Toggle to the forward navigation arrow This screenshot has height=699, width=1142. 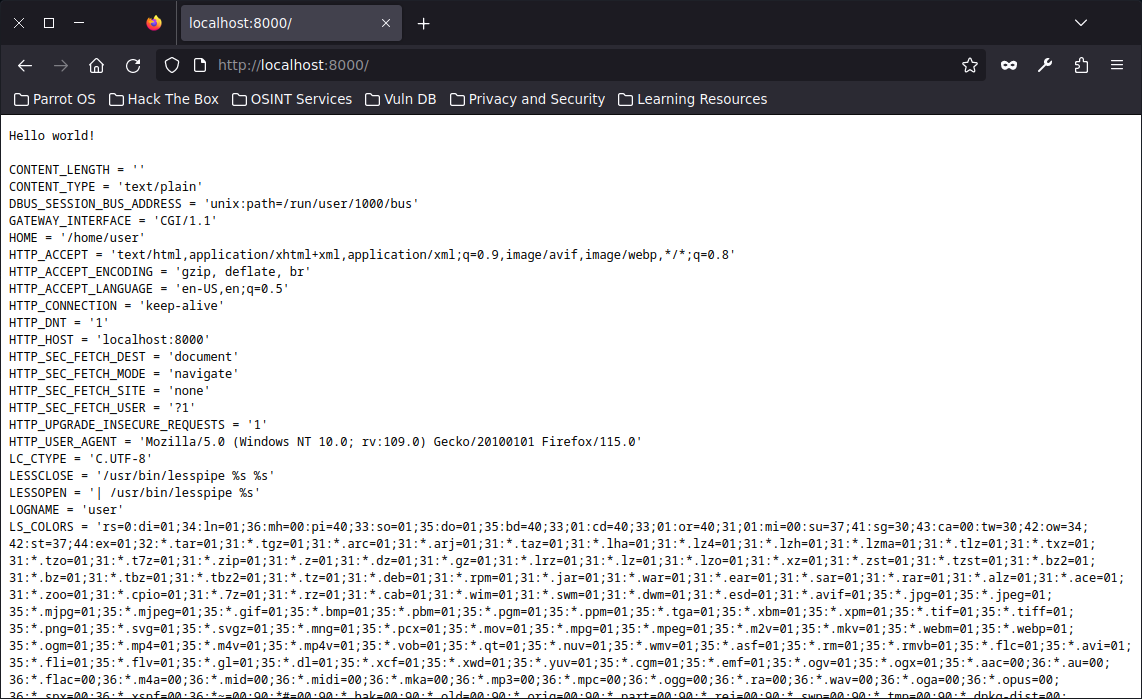pyautogui.click(x=60, y=65)
